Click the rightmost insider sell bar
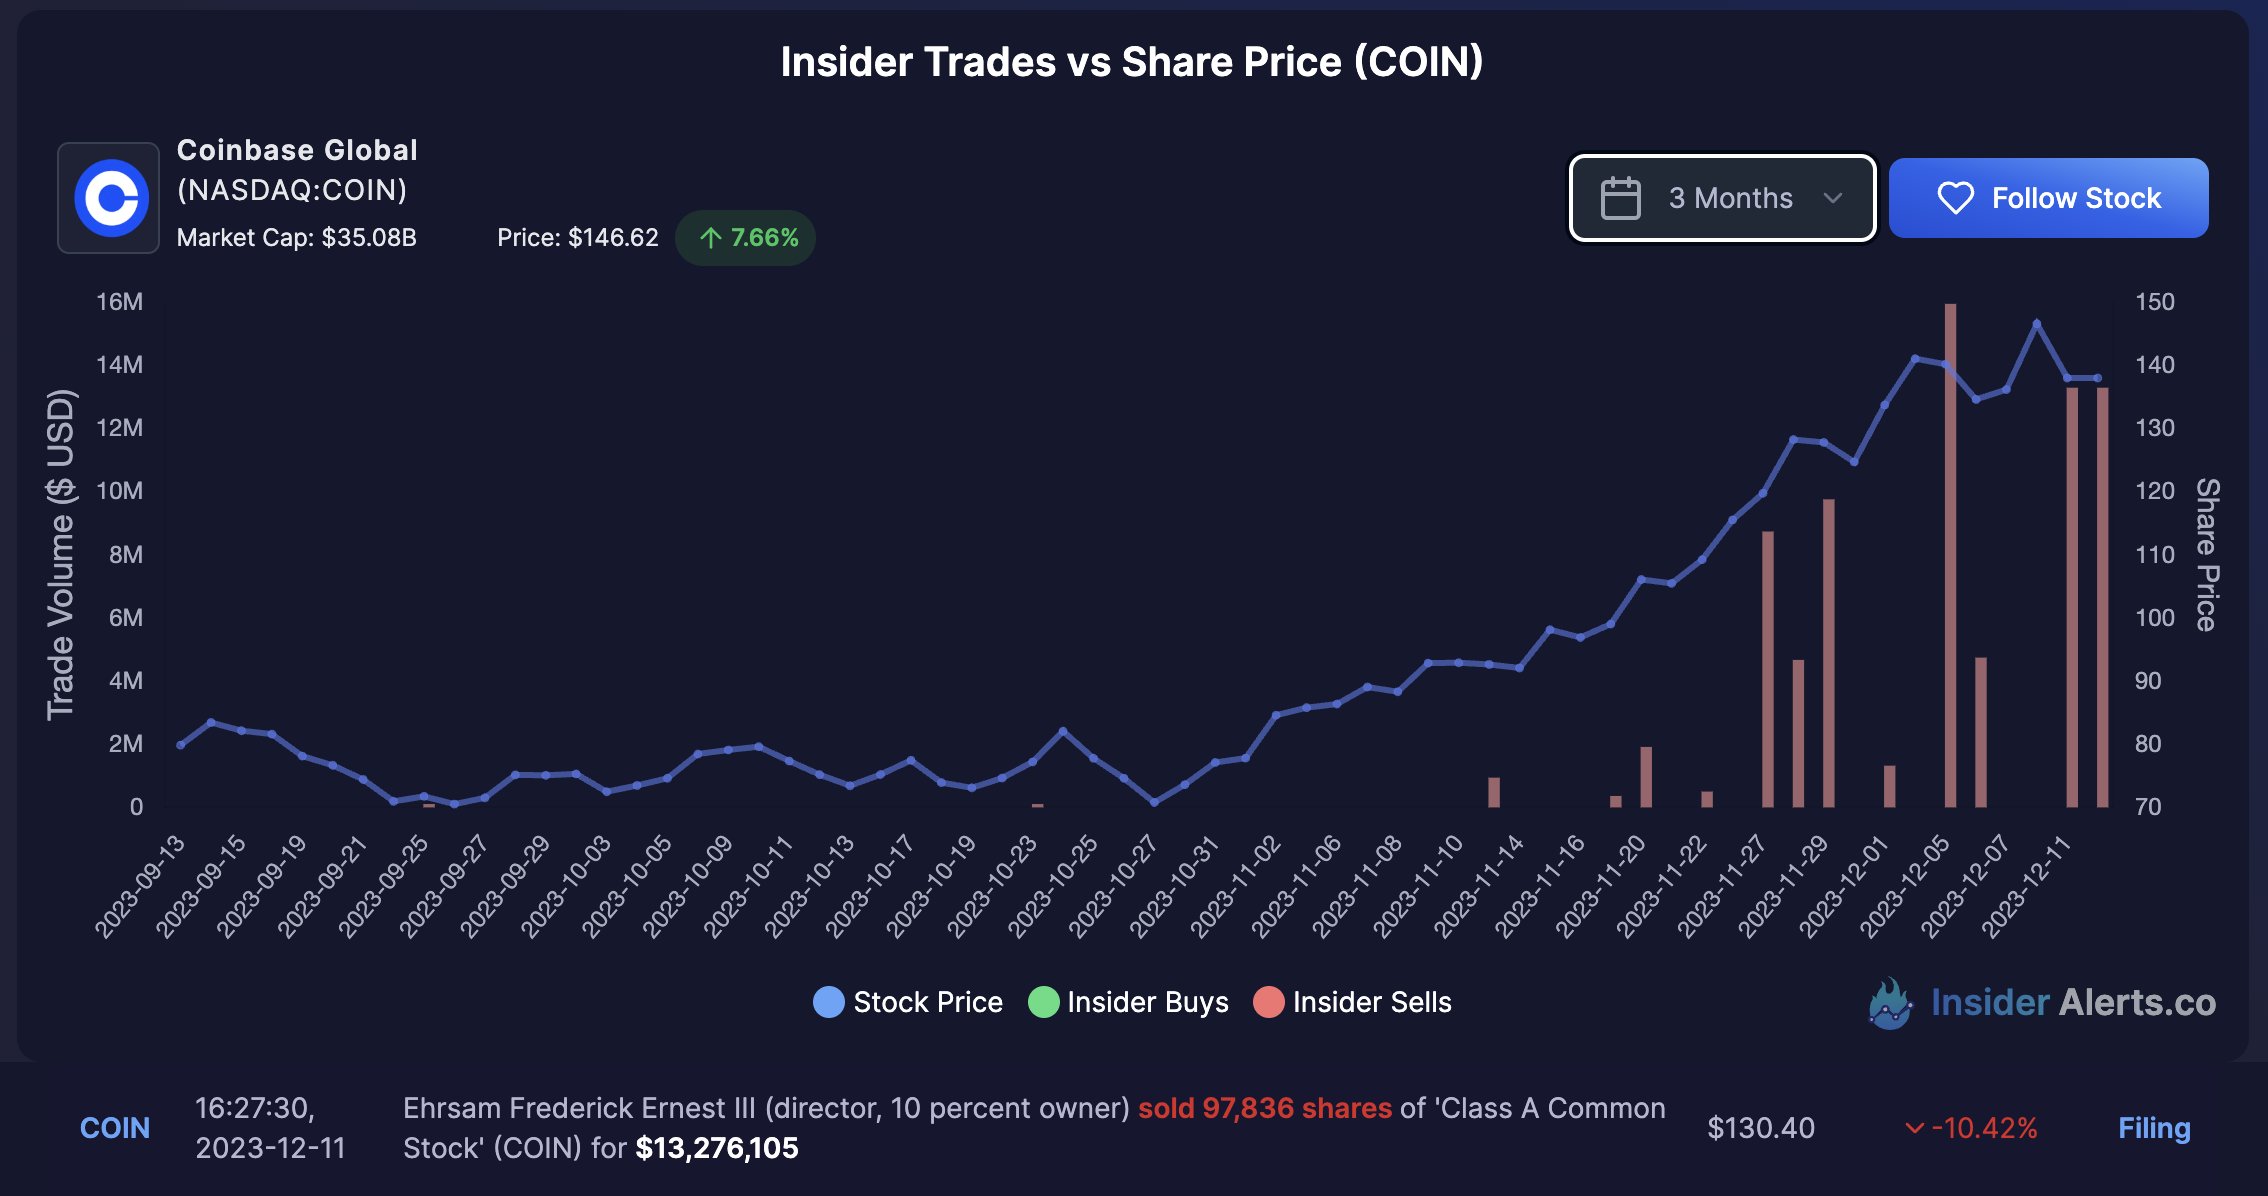This screenshot has width=2268, height=1196. point(2102,600)
